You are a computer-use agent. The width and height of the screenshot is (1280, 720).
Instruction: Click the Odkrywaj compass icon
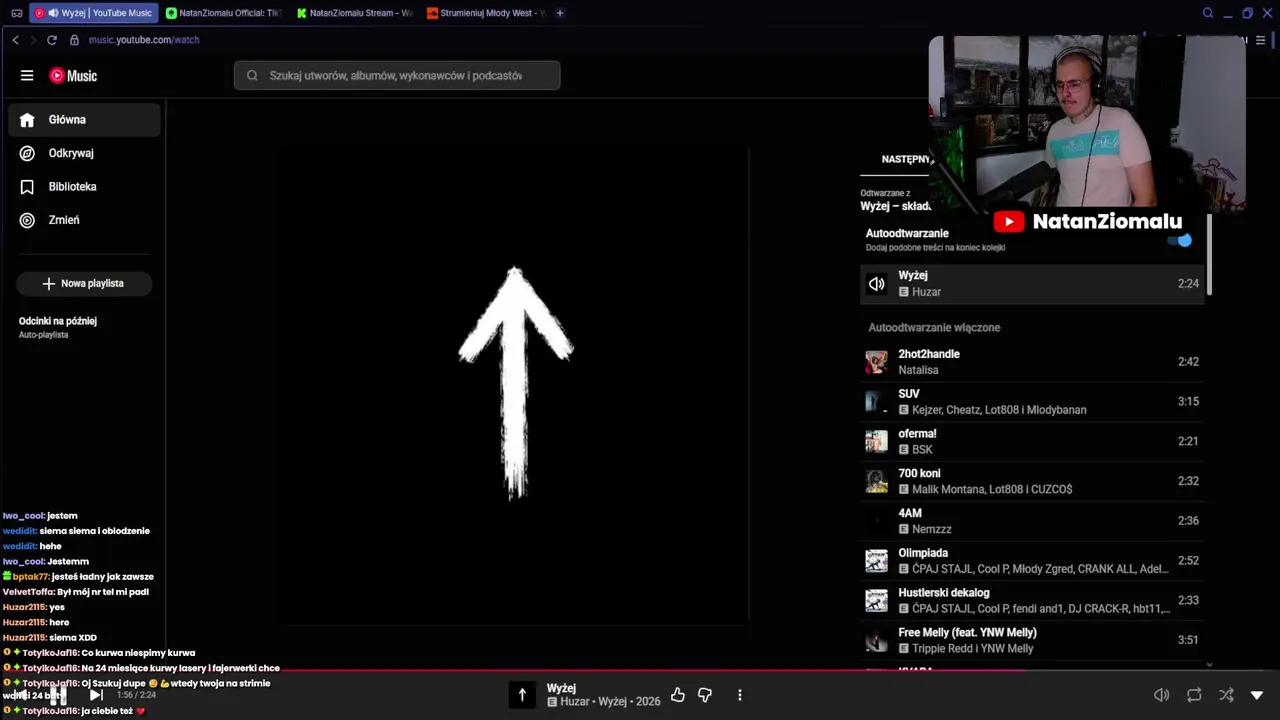(x=27, y=153)
